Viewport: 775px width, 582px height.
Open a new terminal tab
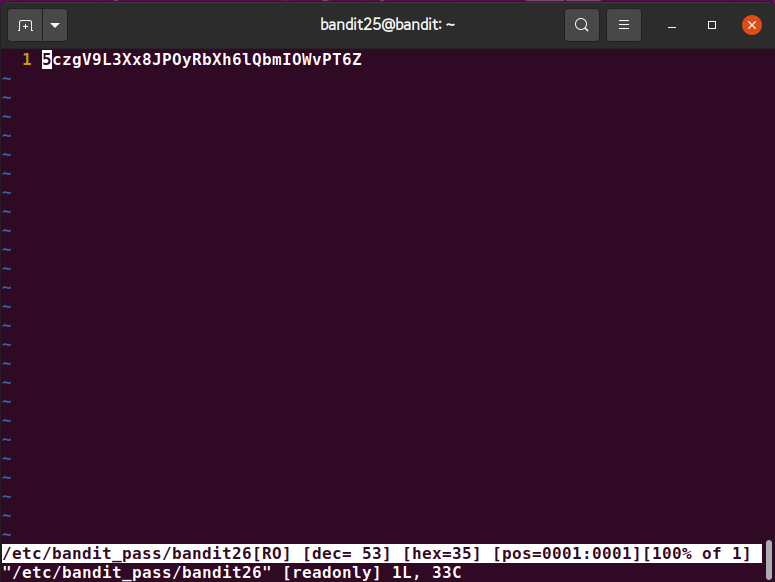(x=25, y=25)
